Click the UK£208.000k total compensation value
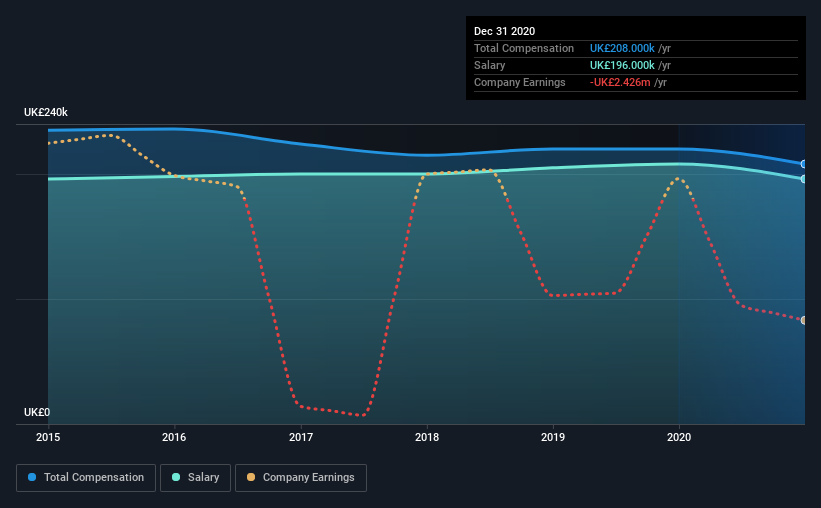Viewport: 821px width, 508px height. pos(622,48)
